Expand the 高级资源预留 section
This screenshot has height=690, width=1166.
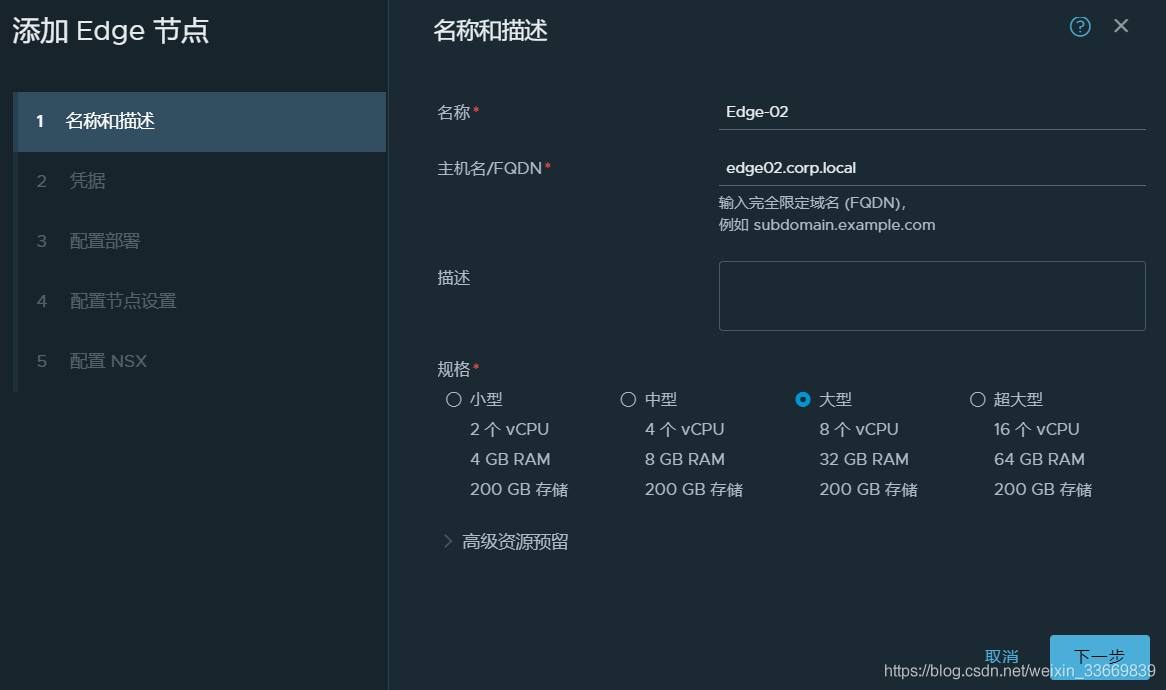[515, 542]
